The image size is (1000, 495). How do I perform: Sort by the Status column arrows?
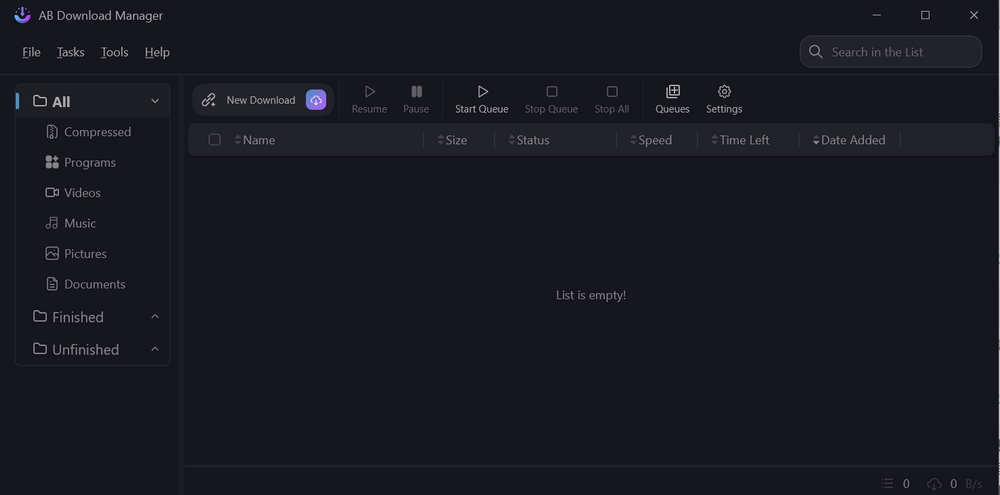point(511,140)
